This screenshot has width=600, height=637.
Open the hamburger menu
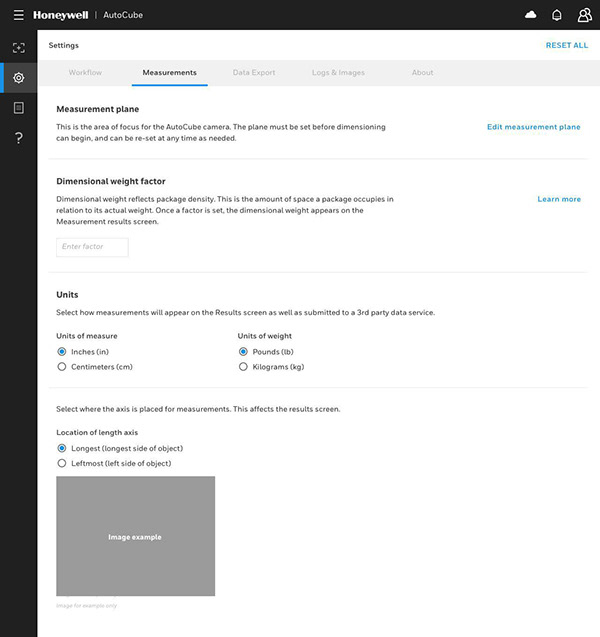(x=18, y=15)
